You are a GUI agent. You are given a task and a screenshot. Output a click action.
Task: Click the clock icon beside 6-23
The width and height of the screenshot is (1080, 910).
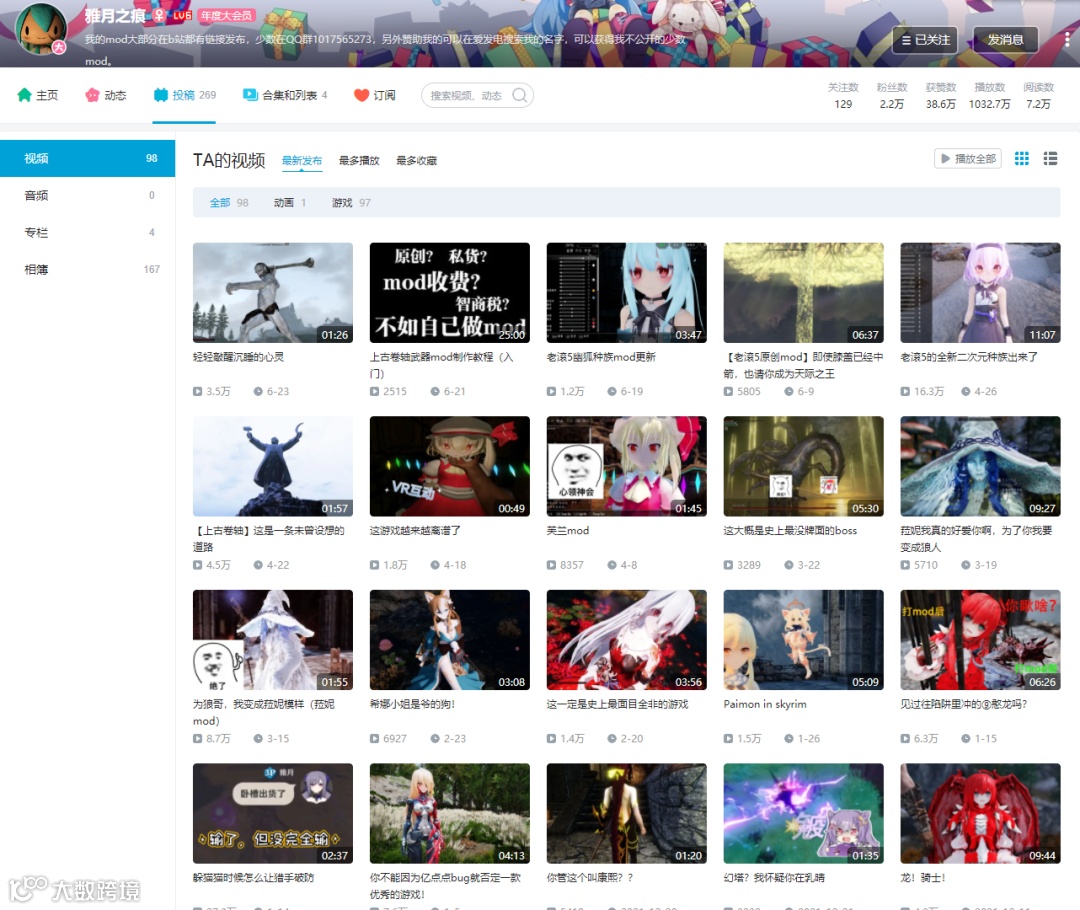[x=258, y=391]
